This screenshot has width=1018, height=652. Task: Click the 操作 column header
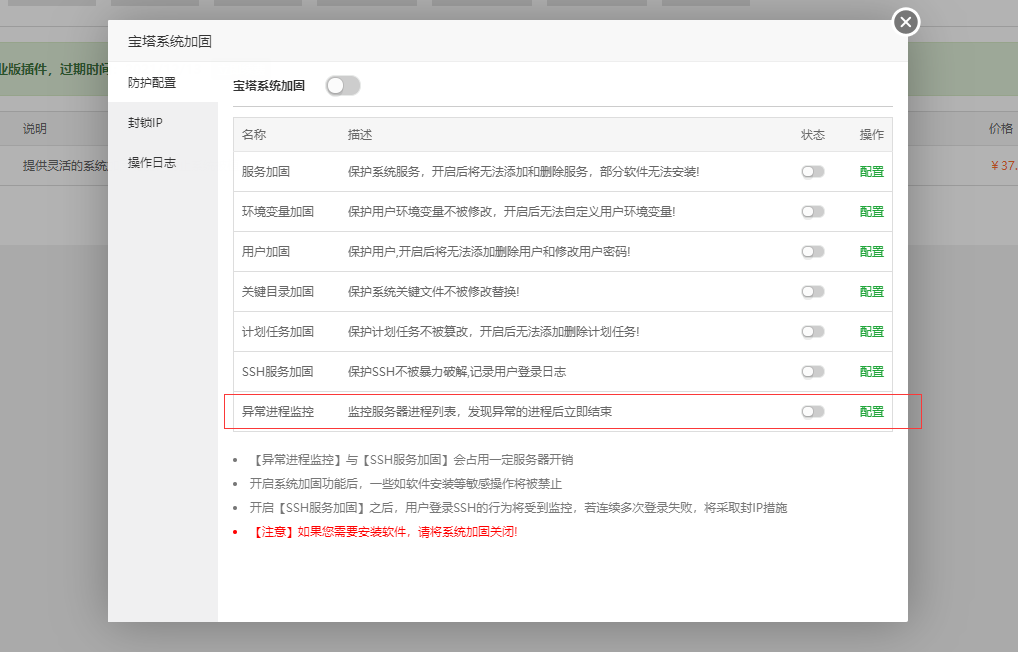point(871,135)
